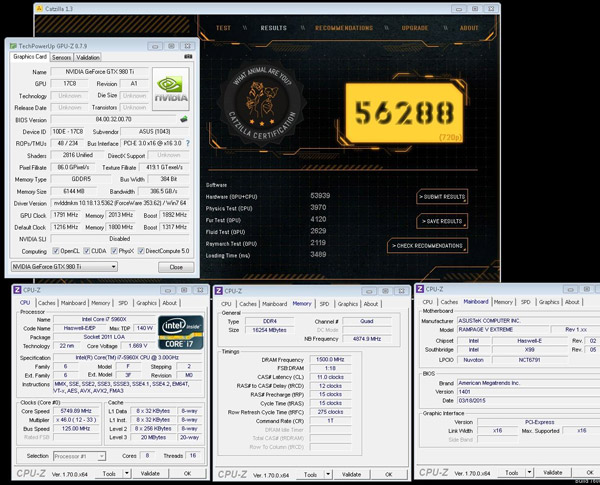Click the Close button in GPU-Z
The height and width of the screenshot is (485, 600).
176,267
